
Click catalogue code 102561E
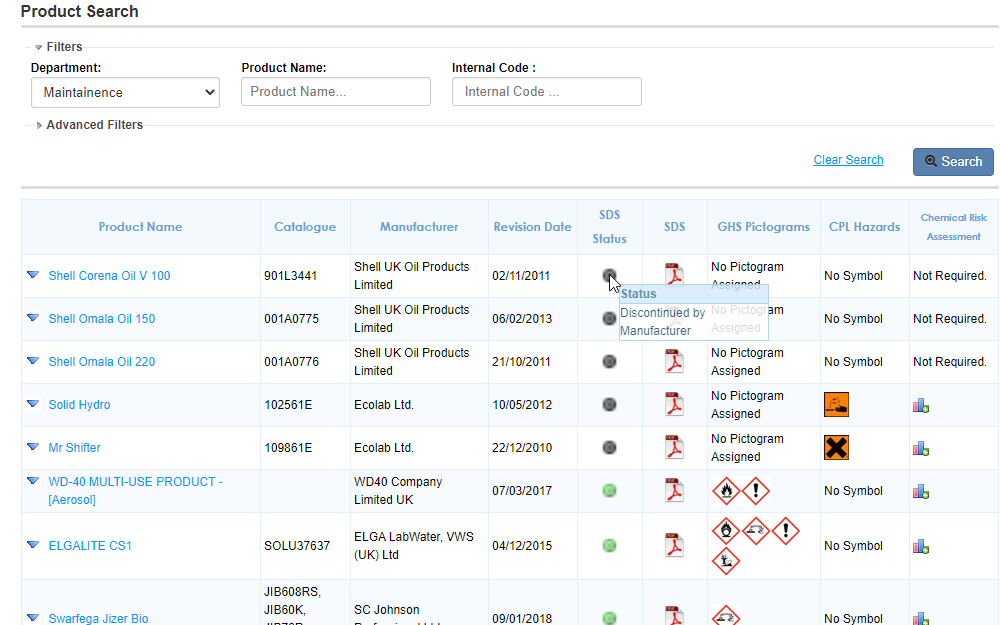pos(288,404)
